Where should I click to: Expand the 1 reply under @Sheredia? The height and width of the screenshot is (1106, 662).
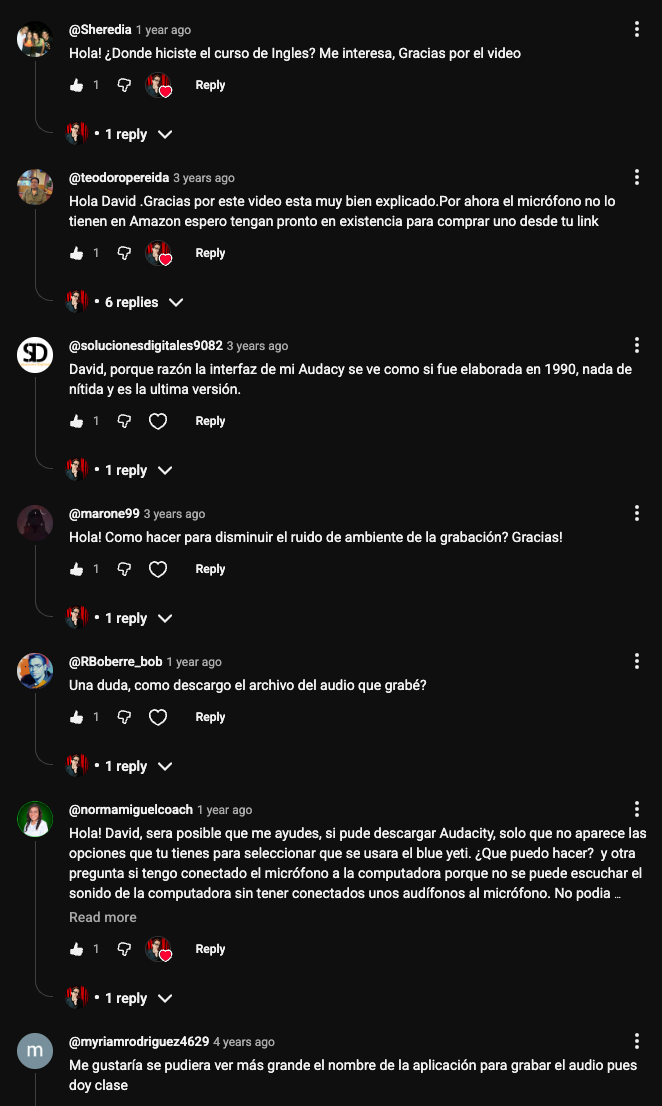tap(119, 134)
